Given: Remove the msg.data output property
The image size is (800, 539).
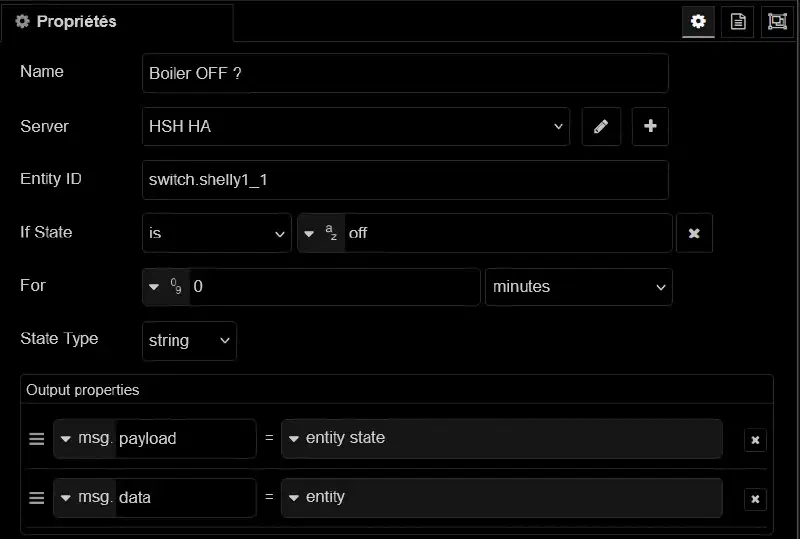Looking at the screenshot, I should [x=755, y=499].
